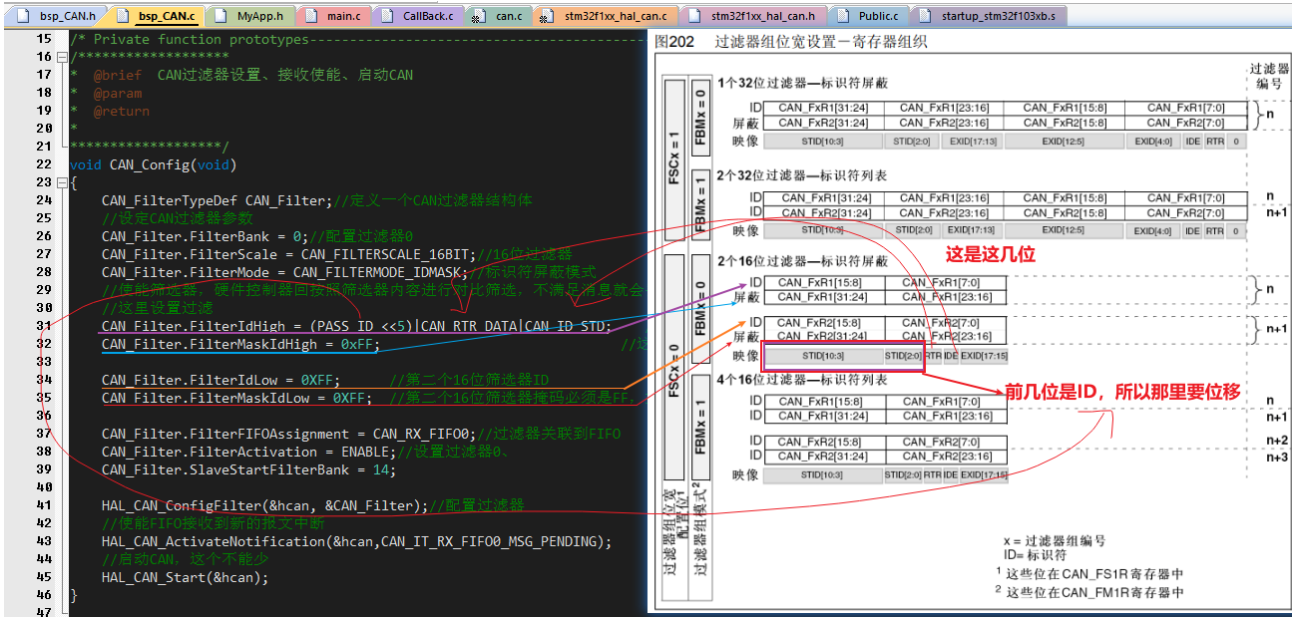The width and height of the screenshot is (1300, 618).
Task: Click the 'CAN_Filter.FilterBank = 0;' line
Action: coord(257,237)
